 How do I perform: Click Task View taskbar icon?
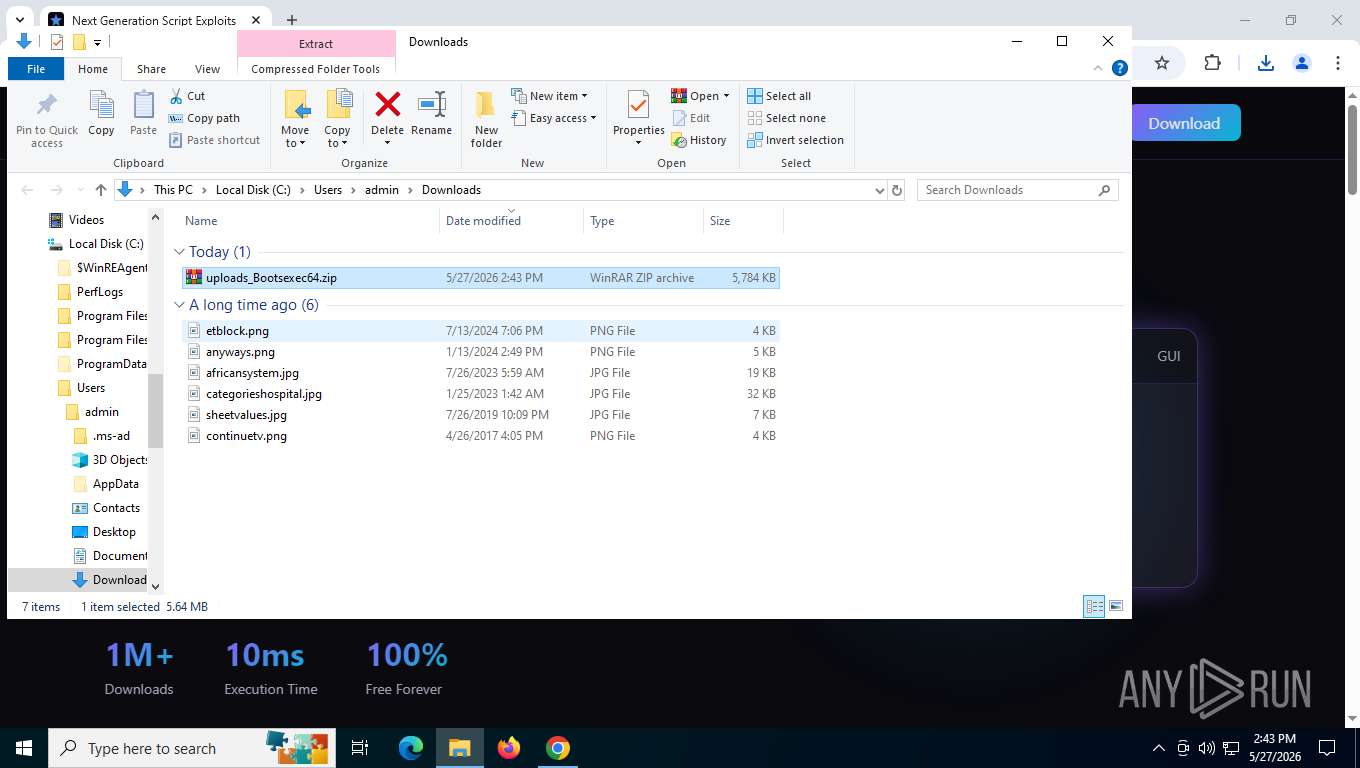[360, 748]
